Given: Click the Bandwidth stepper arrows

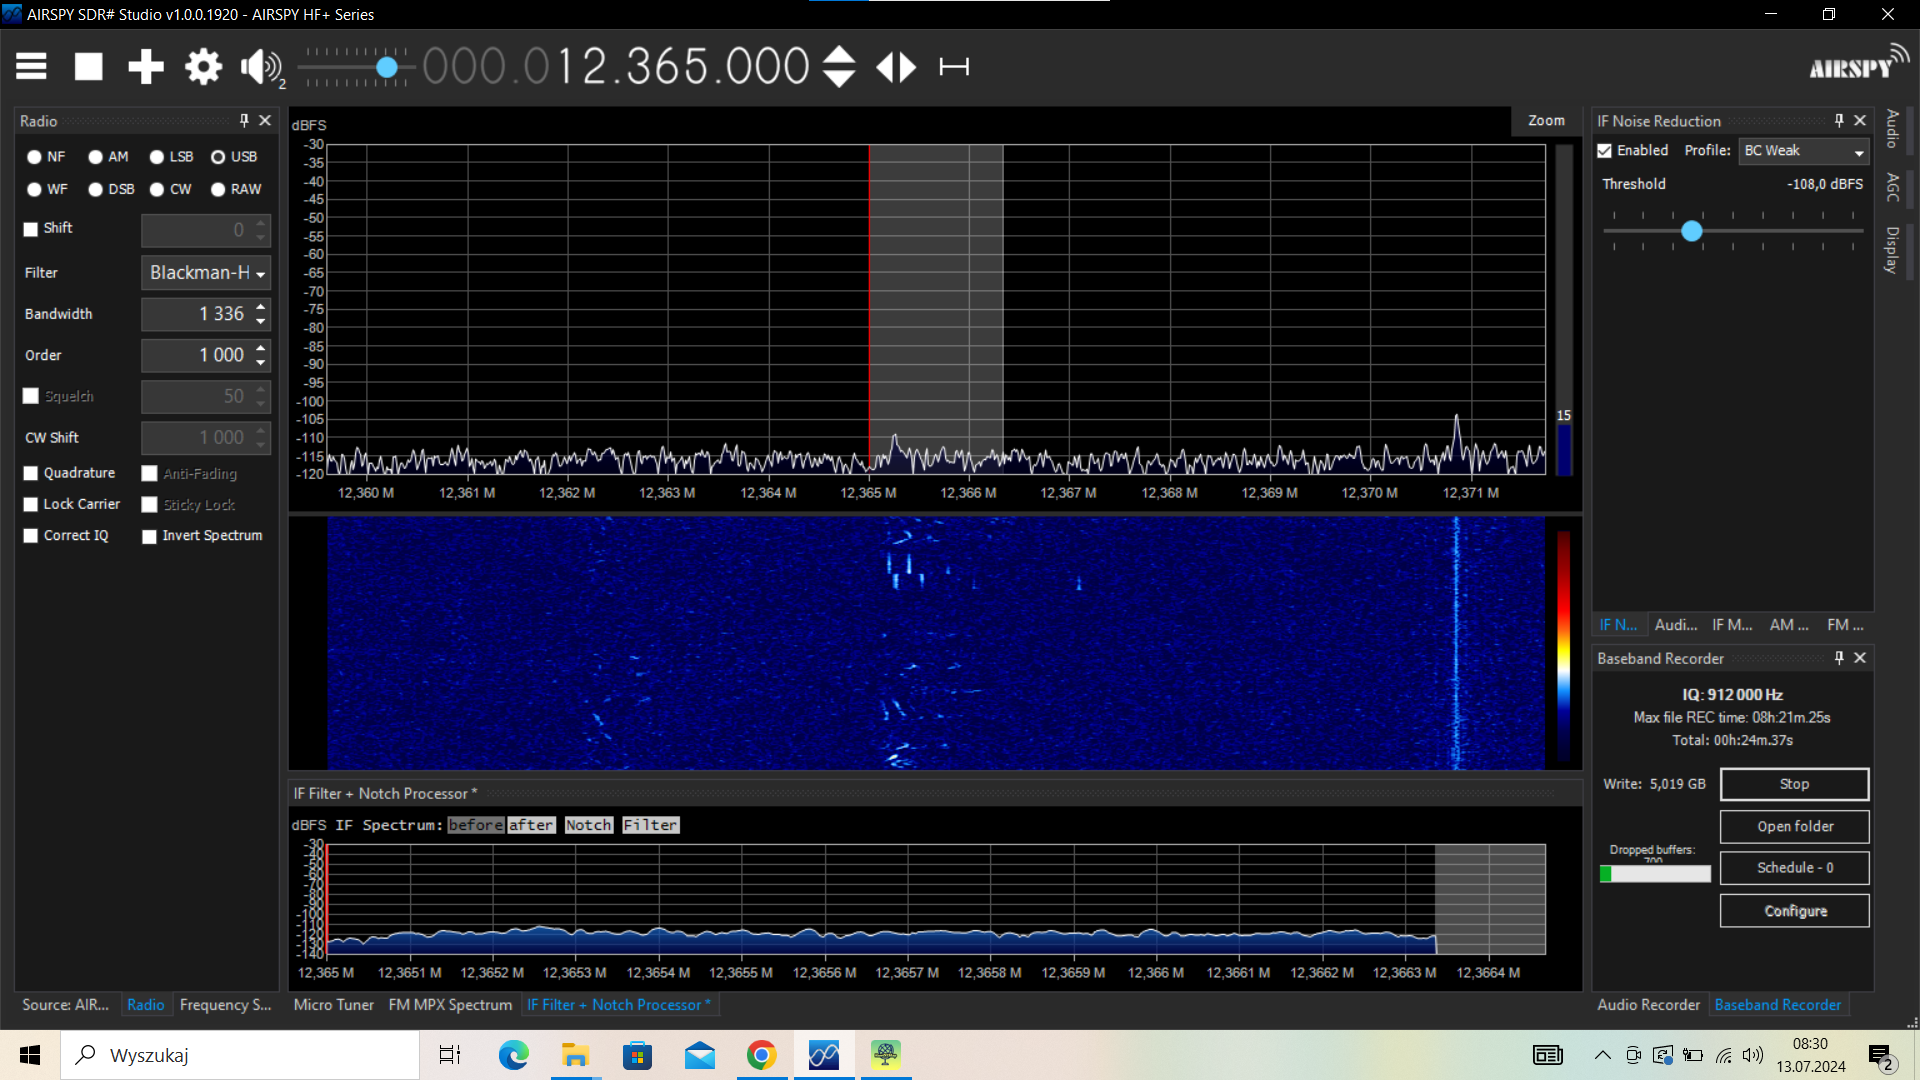Looking at the screenshot, I should point(261,314).
